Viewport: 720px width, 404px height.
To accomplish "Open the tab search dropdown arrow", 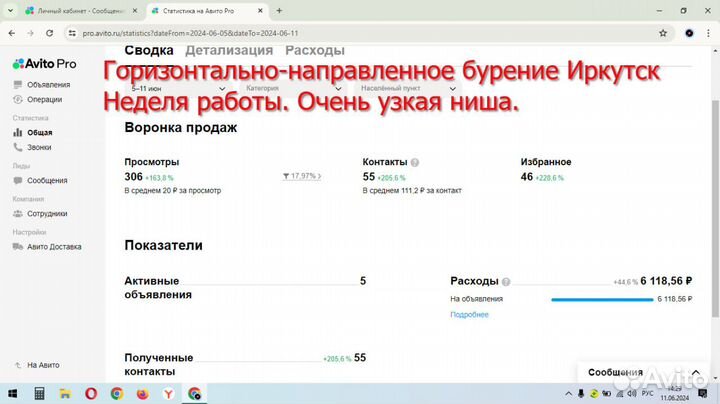I will click(x=10, y=11).
